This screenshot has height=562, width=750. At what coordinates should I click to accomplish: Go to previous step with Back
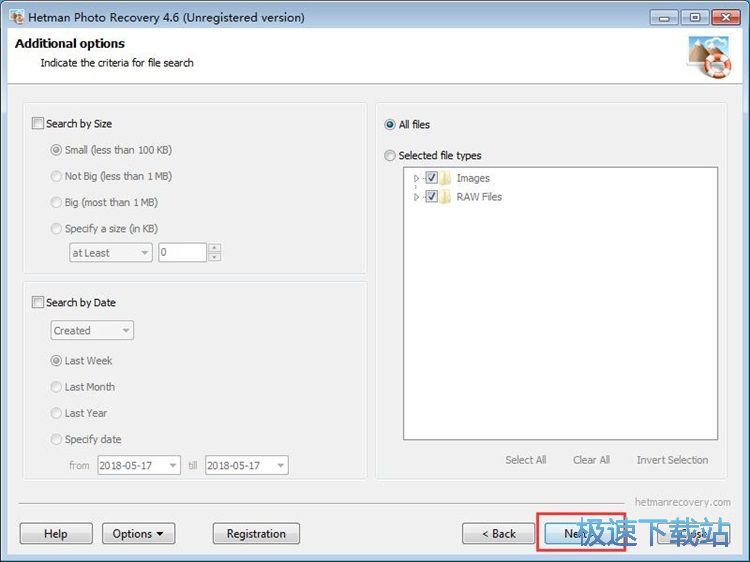click(498, 534)
